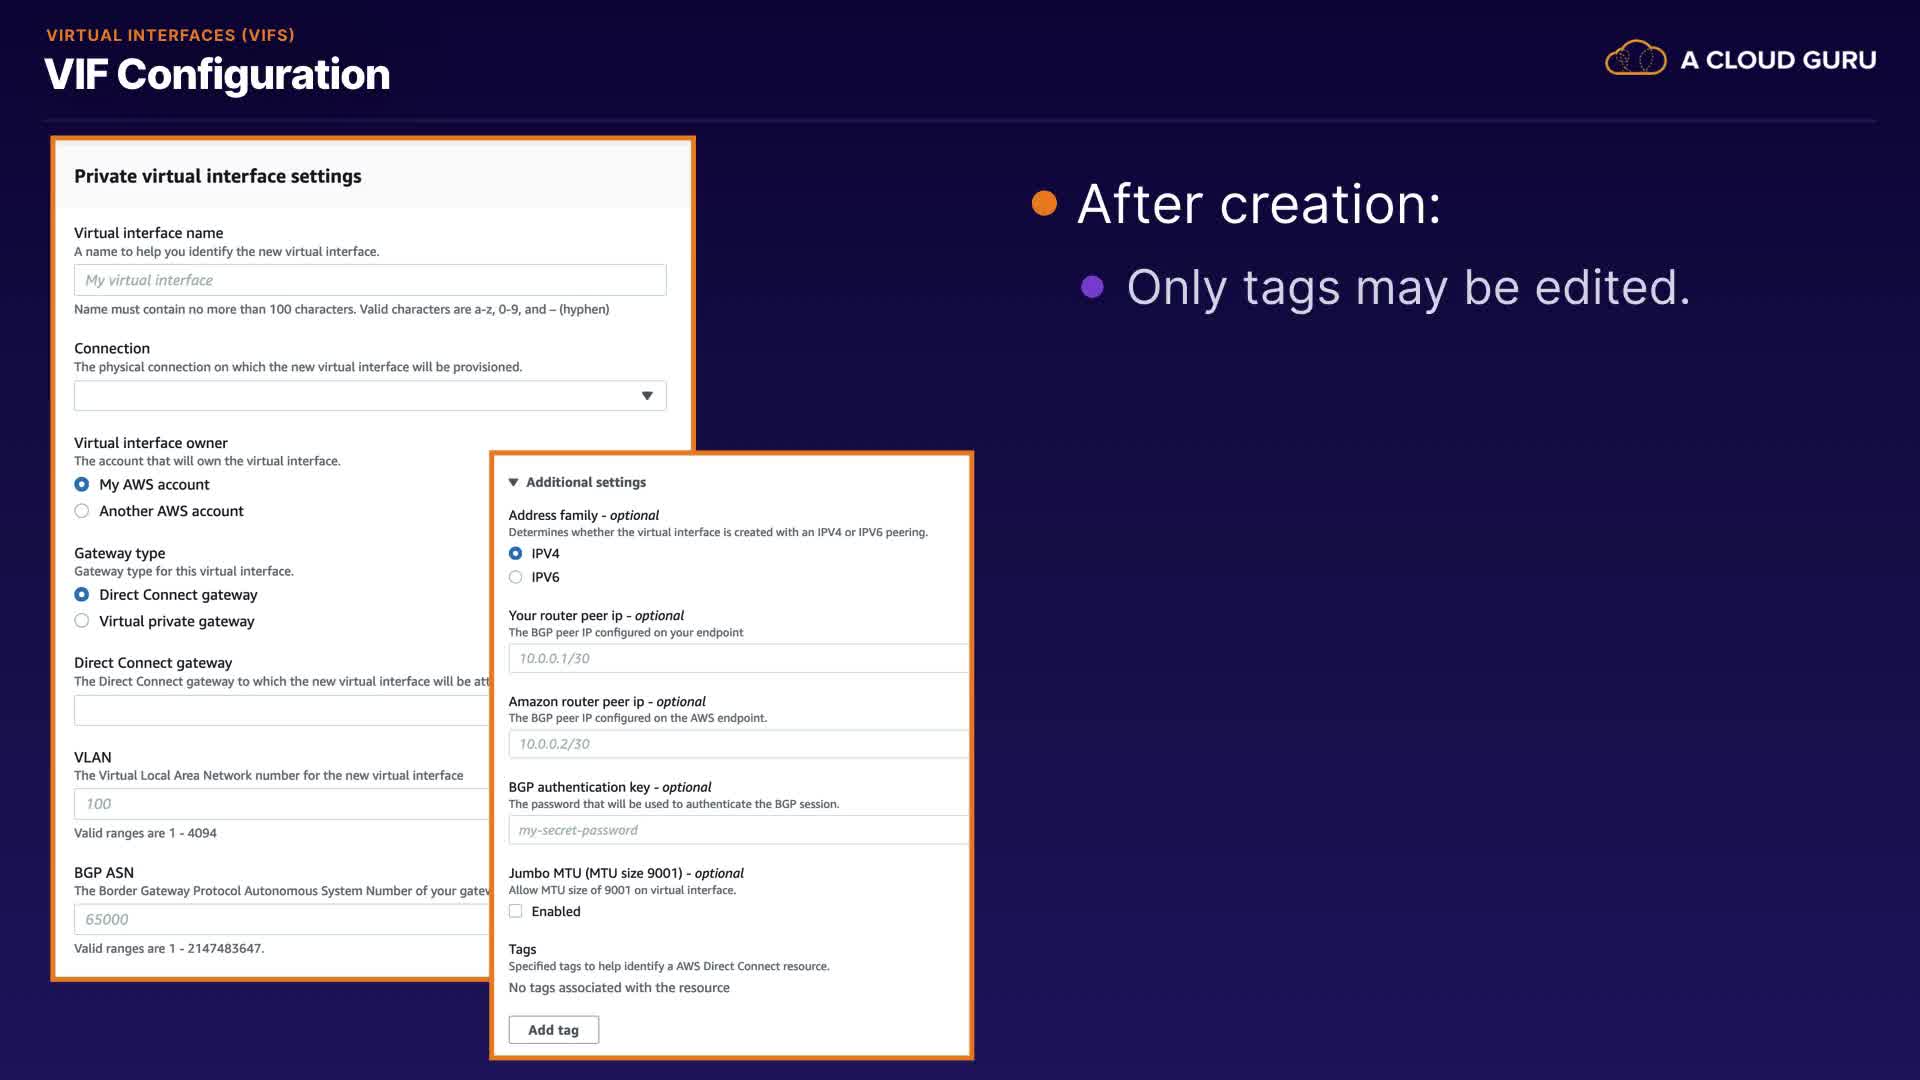This screenshot has width=1920, height=1080.
Task: Select Another AWS account option
Action: click(x=82, y=511)
